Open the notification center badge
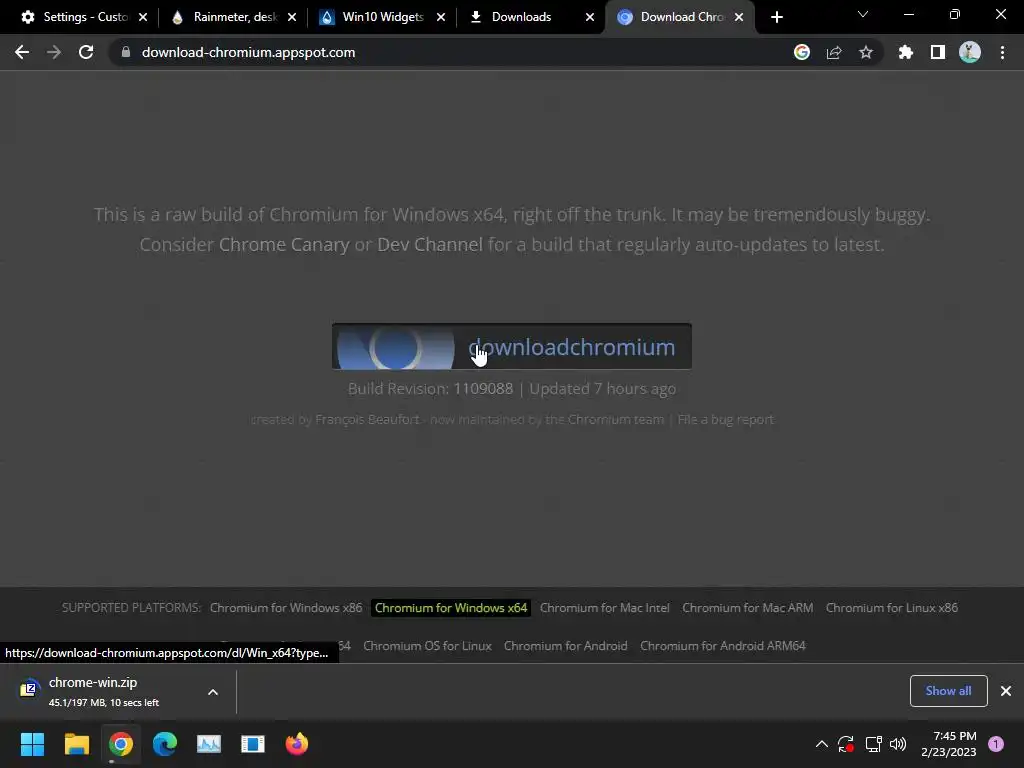Screen dimensions: 1024x768 pos(996,744)
